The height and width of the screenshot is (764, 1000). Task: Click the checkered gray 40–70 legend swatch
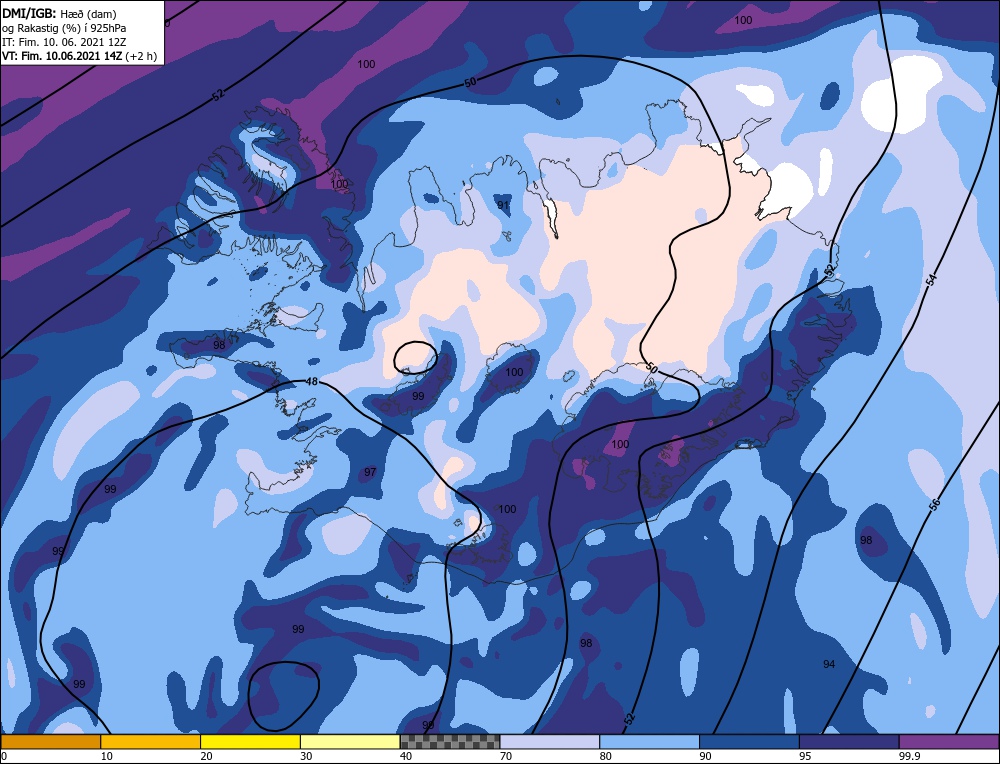tap(450, 741)
